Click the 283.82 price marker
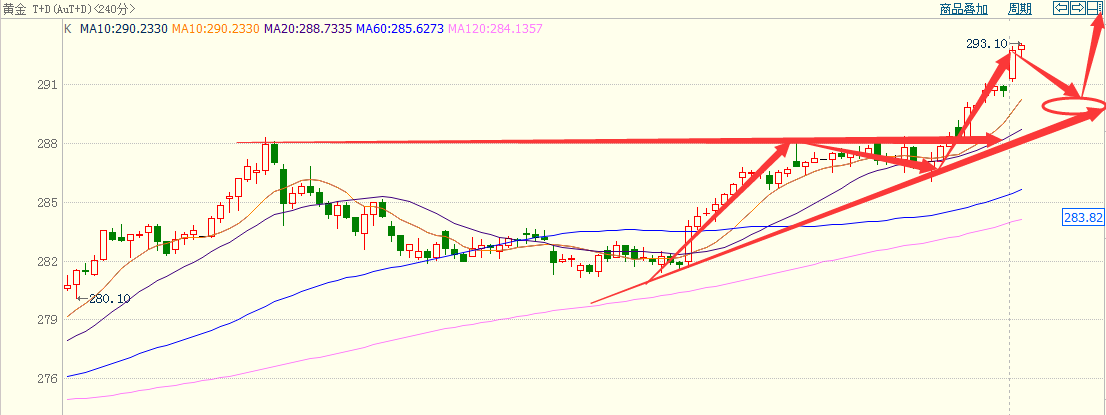The width and height of the screenshot is (1106, 415). [x=1083, y=217]
